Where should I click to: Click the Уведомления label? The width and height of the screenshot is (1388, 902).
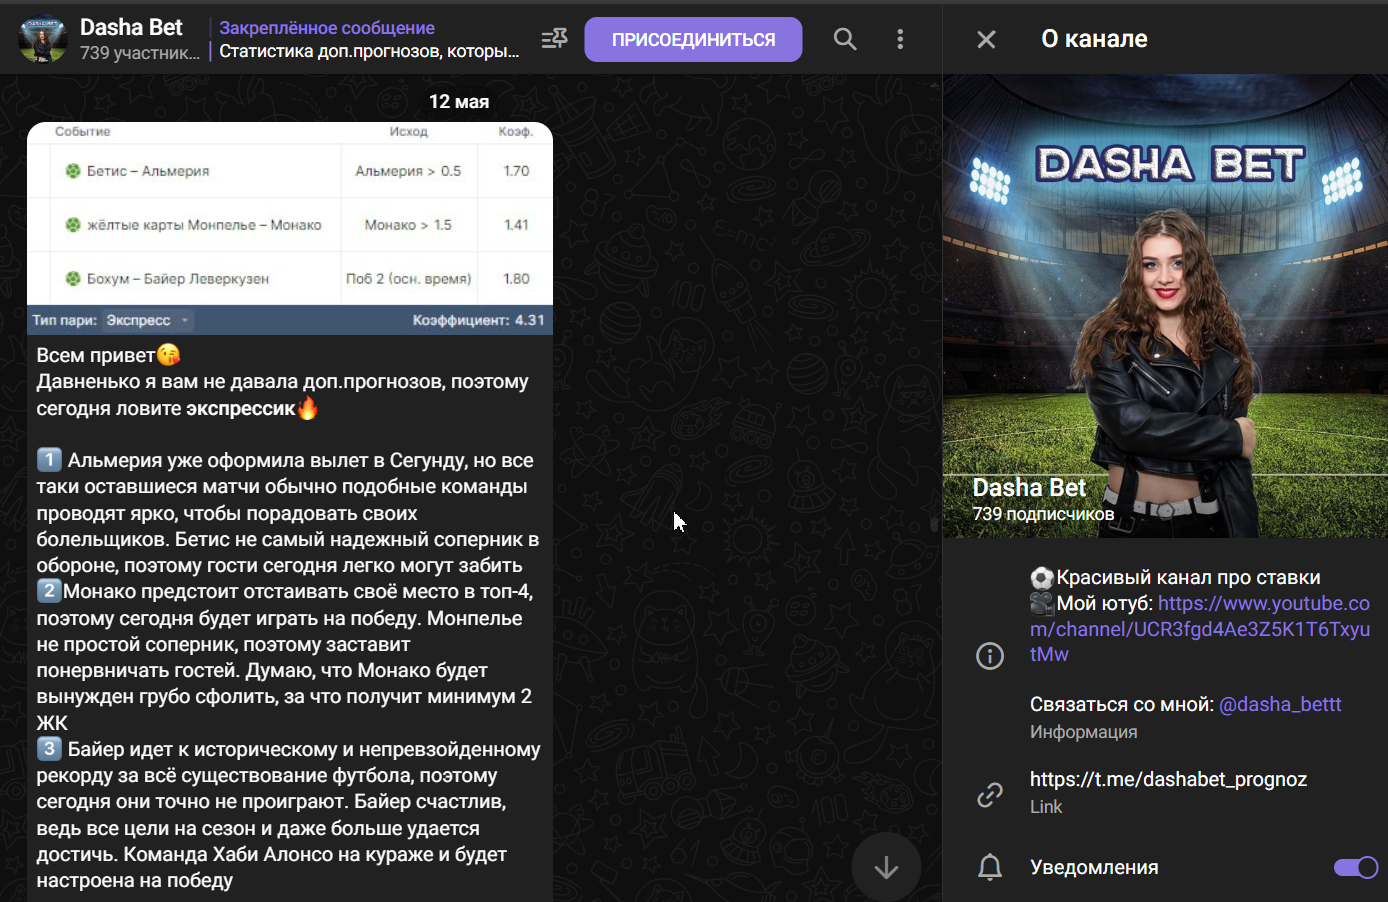[1094, 867]
